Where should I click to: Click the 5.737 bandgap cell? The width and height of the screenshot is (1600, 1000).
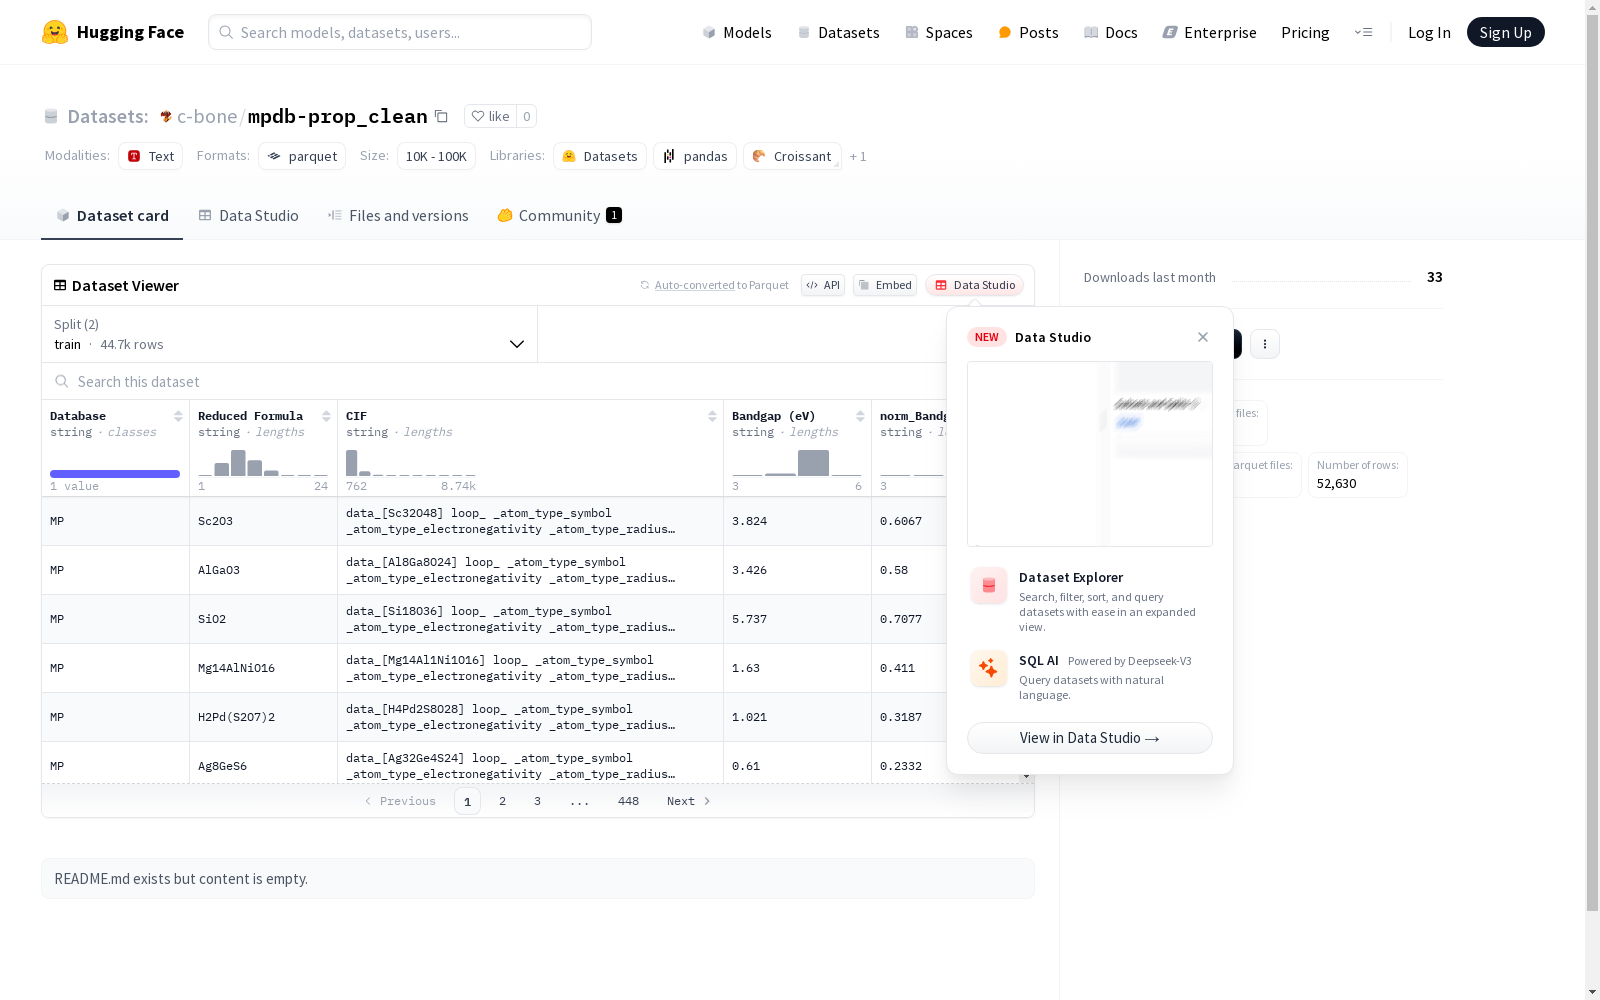[x=797, y=619]
